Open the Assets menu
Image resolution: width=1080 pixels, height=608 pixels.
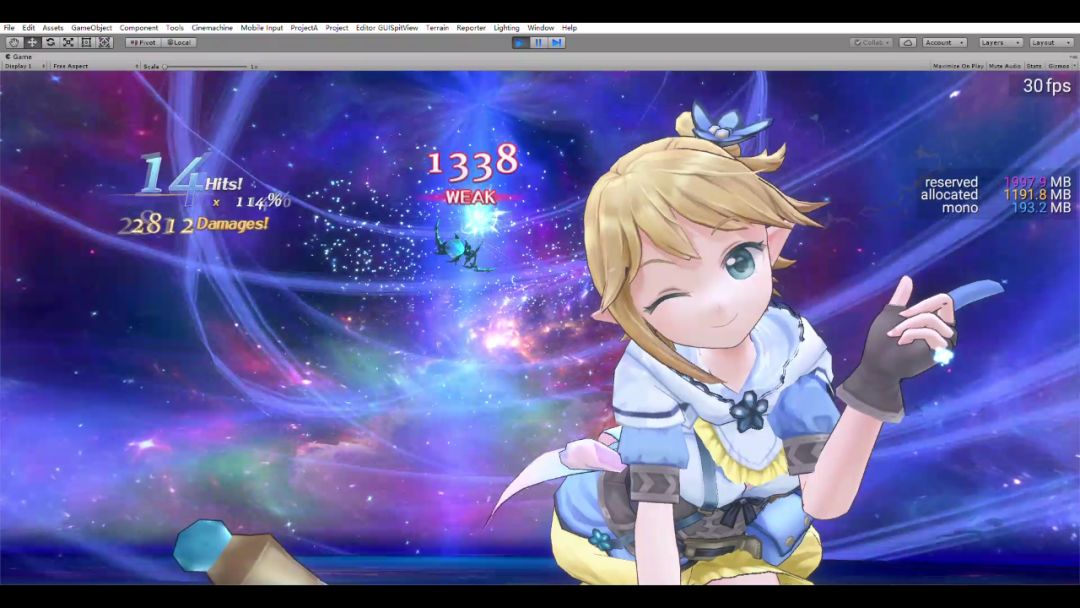tap(53, 28)
